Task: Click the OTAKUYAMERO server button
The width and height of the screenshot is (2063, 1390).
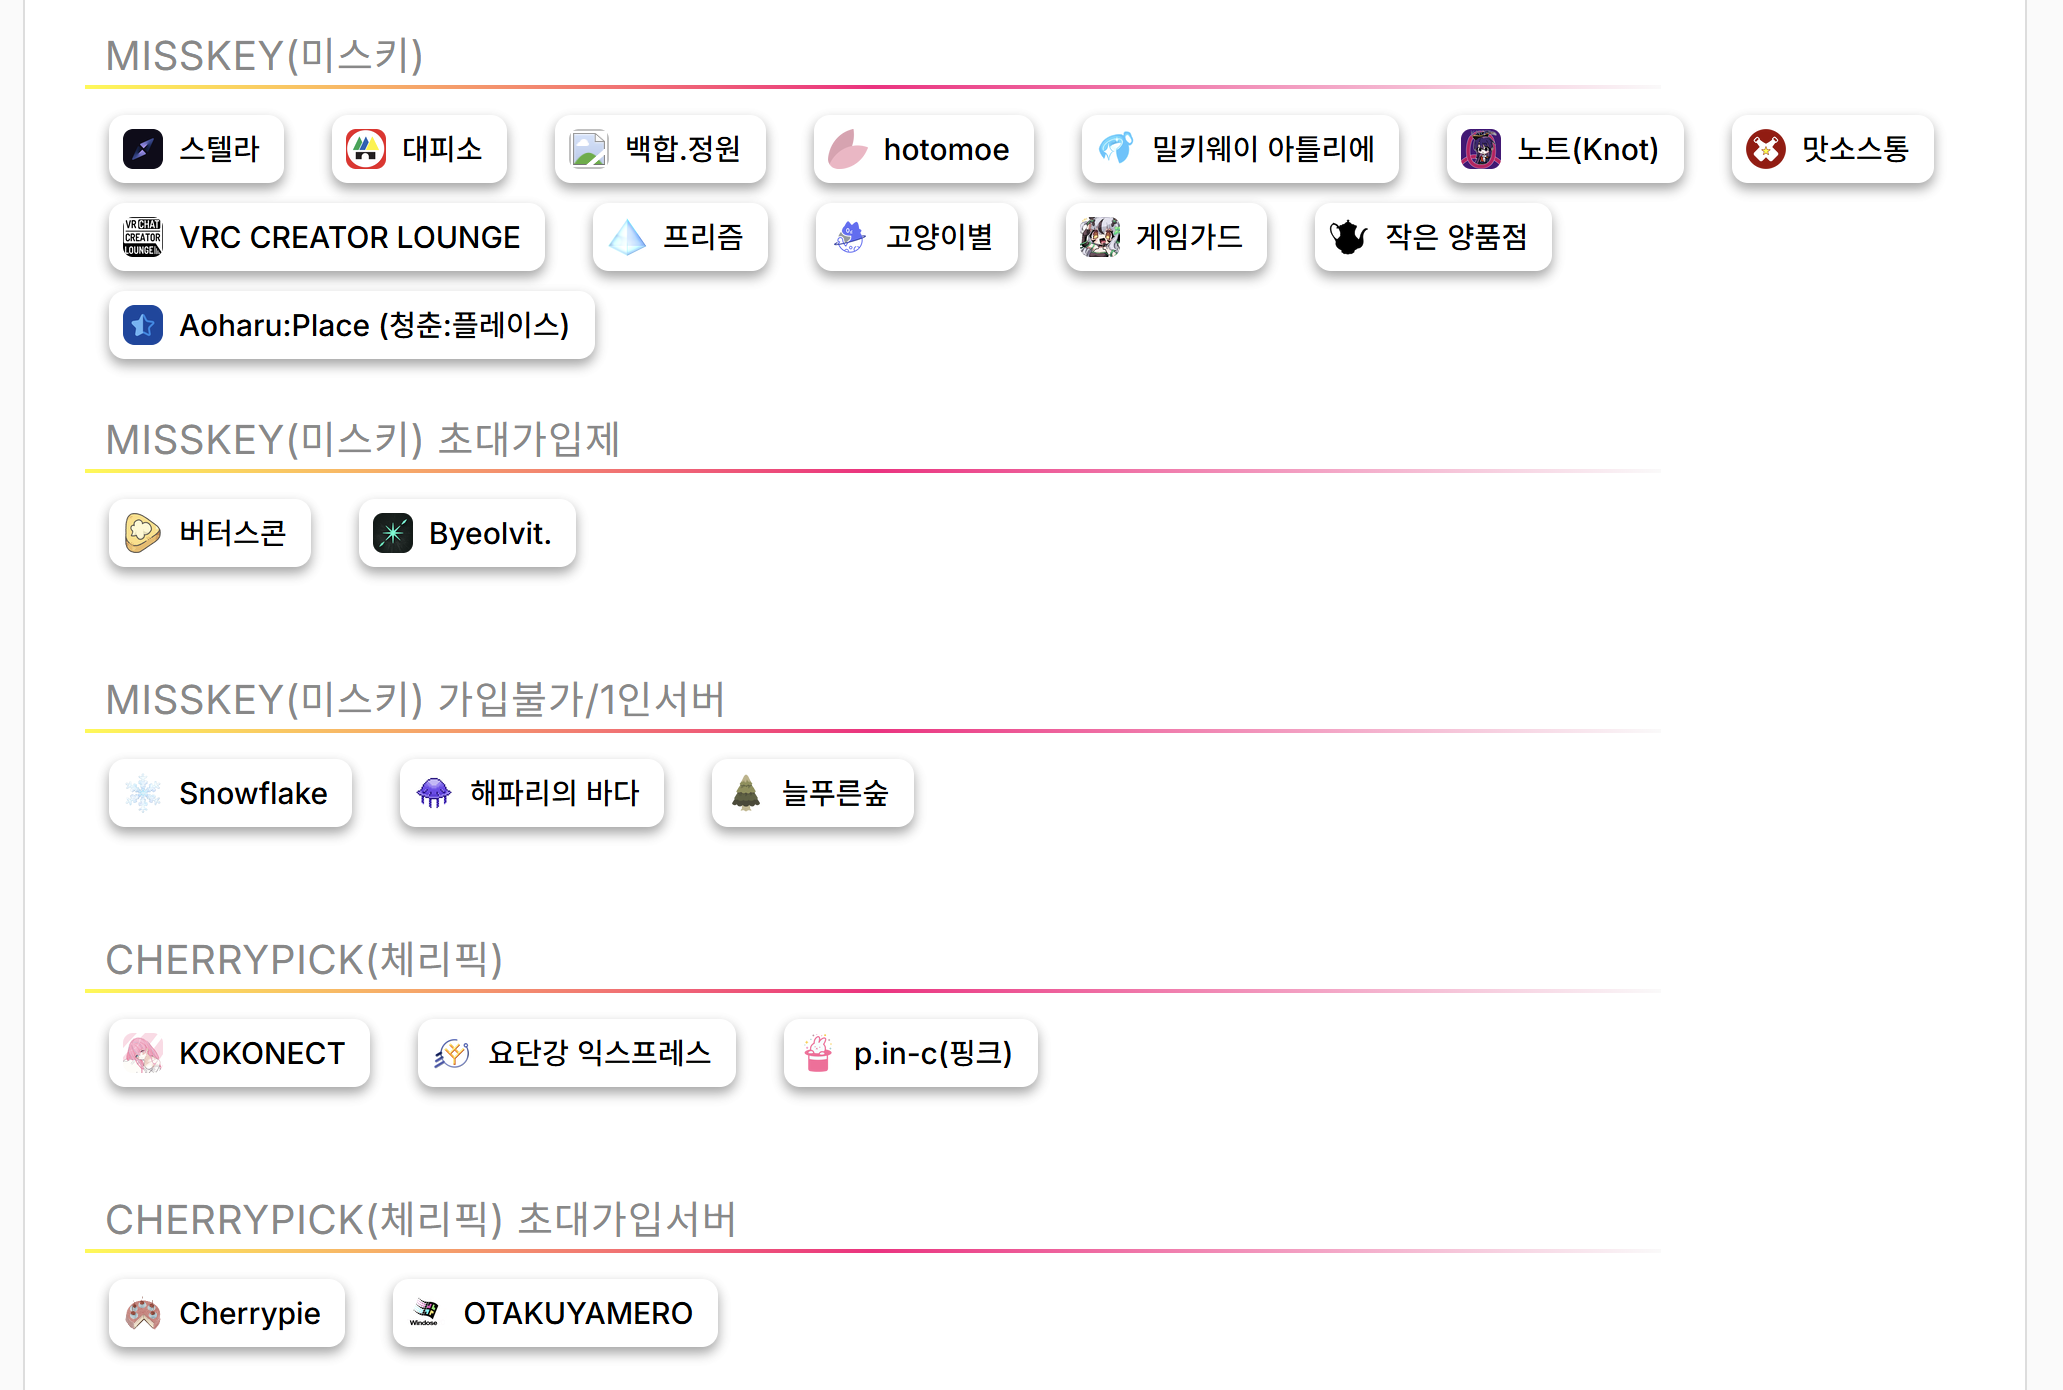Action: tap(555, 1313)
